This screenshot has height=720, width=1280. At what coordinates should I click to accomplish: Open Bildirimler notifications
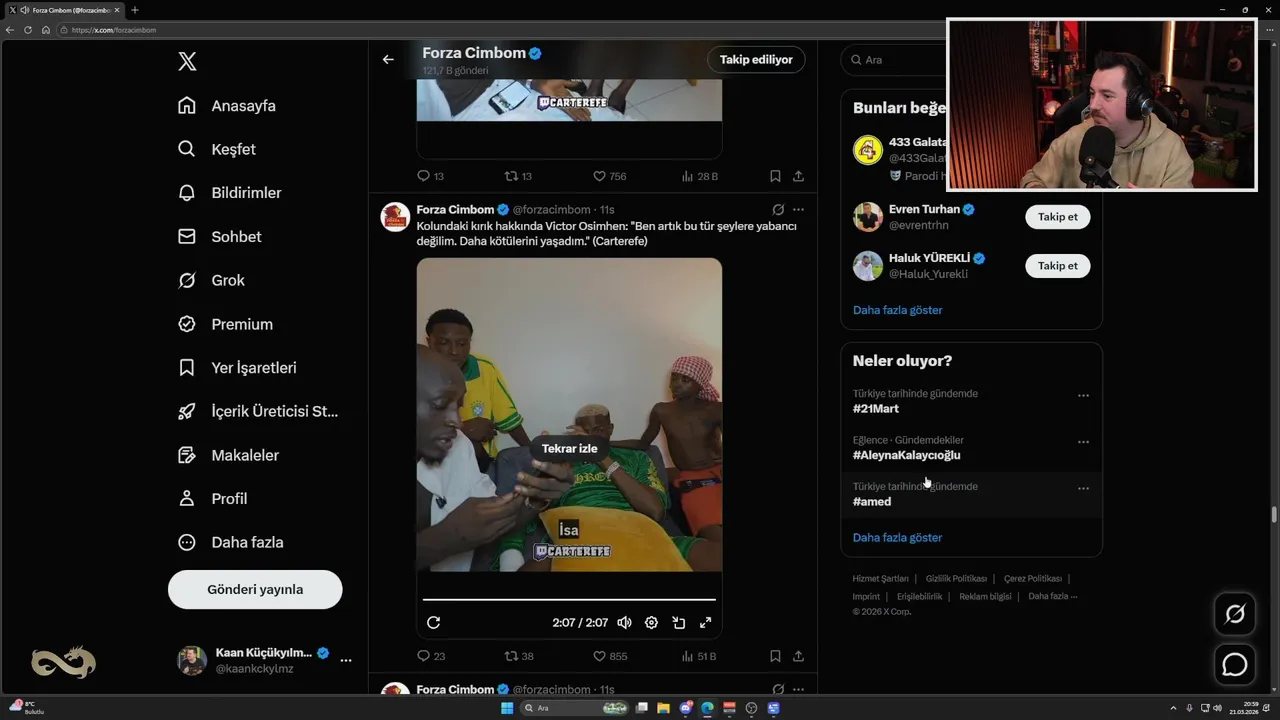230,193
